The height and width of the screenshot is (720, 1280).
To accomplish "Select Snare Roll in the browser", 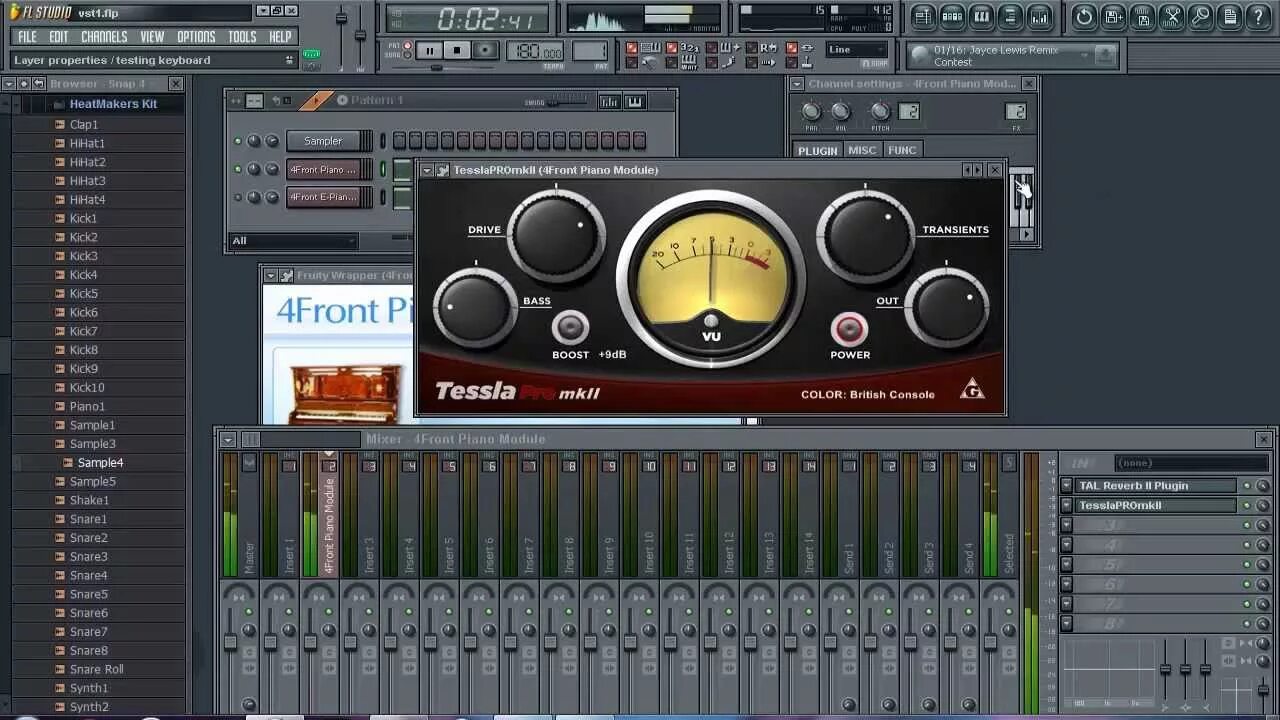I will tap(97, 670).
